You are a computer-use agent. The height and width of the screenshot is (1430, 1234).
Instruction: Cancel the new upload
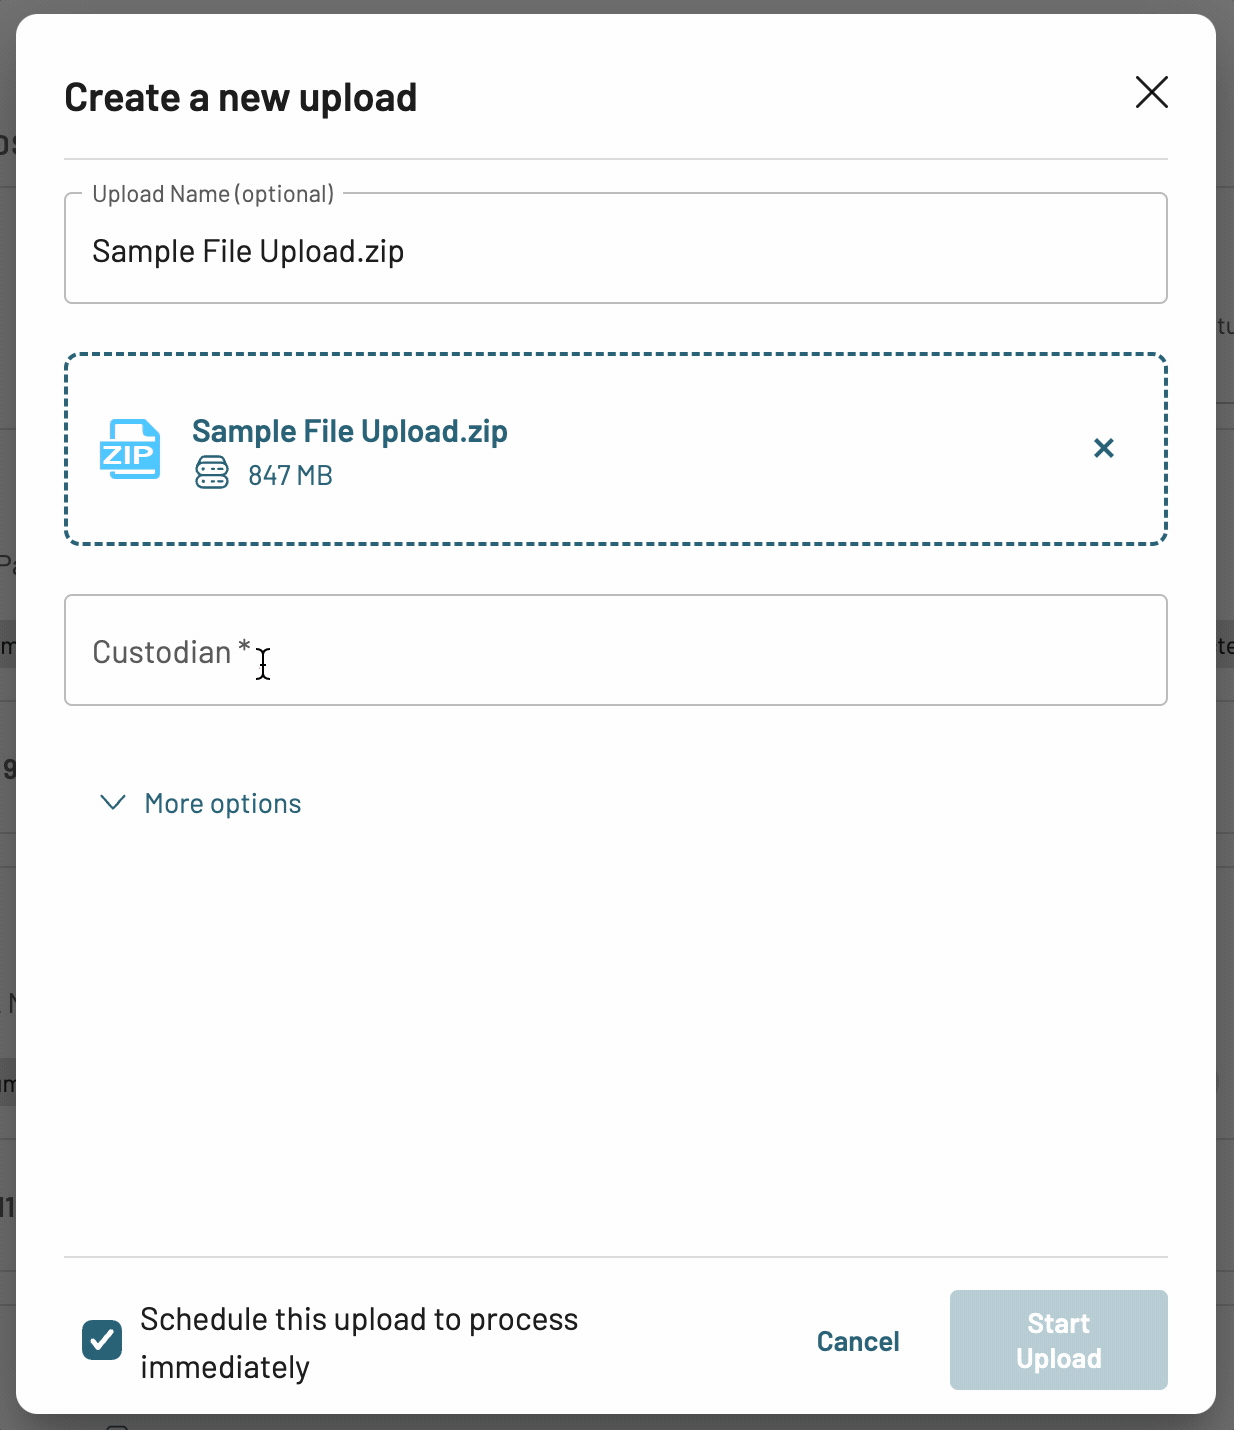tap(858, 1341)
